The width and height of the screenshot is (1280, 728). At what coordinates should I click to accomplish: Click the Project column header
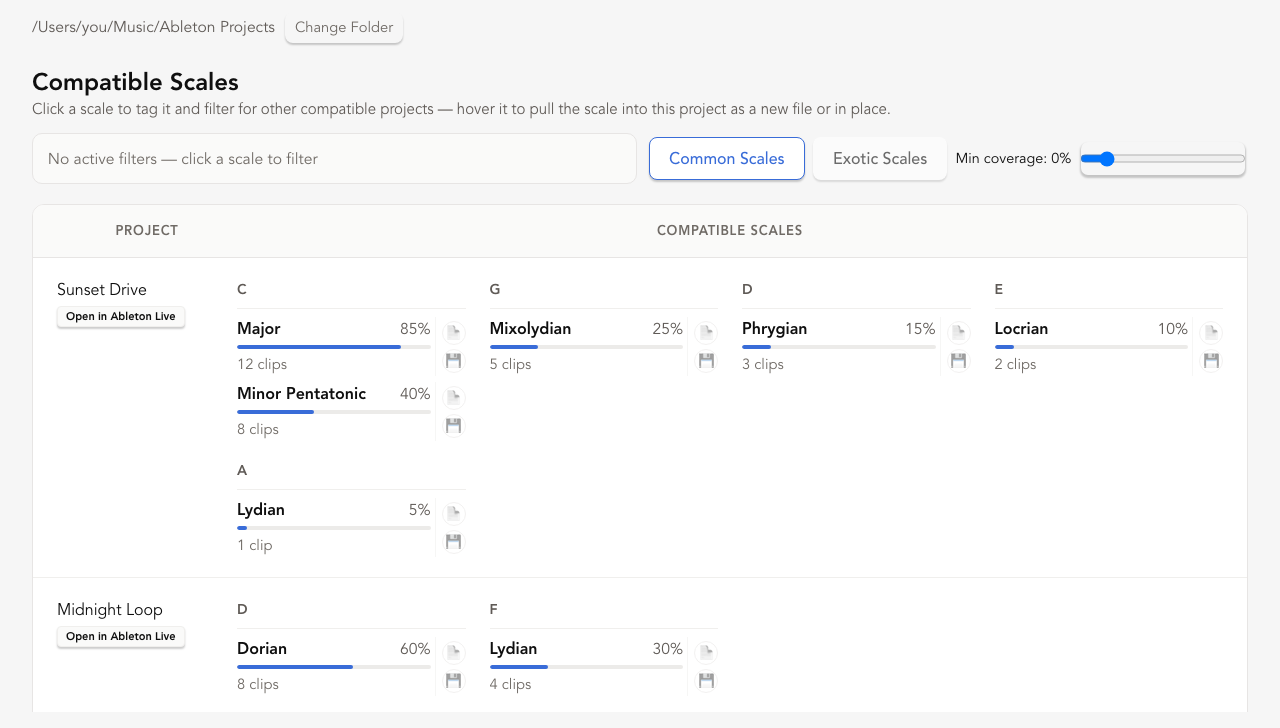tap(147, 230)
